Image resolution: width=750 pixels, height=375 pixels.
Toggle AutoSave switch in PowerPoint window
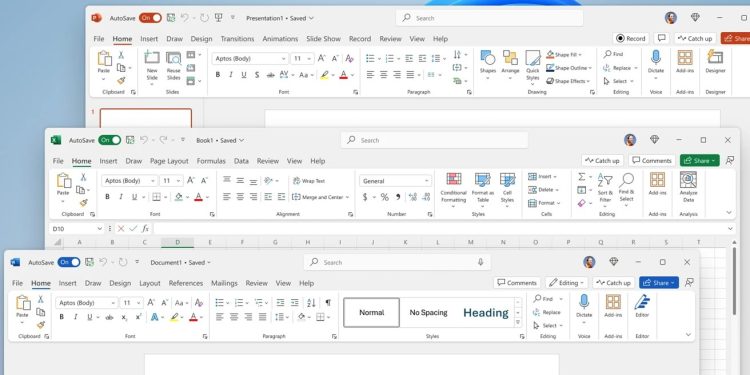point(150,18)
